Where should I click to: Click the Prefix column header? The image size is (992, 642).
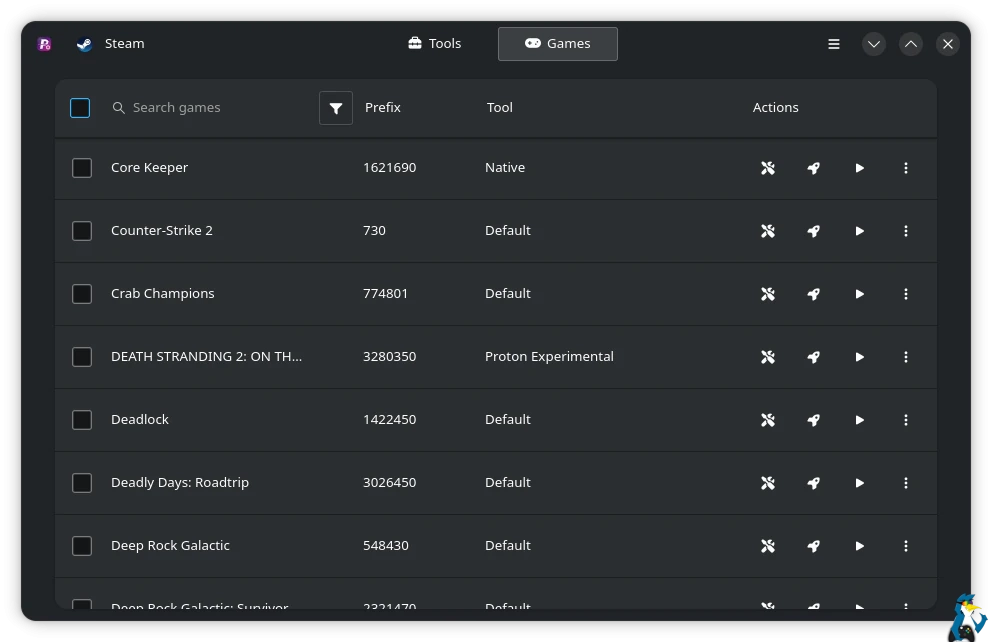(383, 108)
